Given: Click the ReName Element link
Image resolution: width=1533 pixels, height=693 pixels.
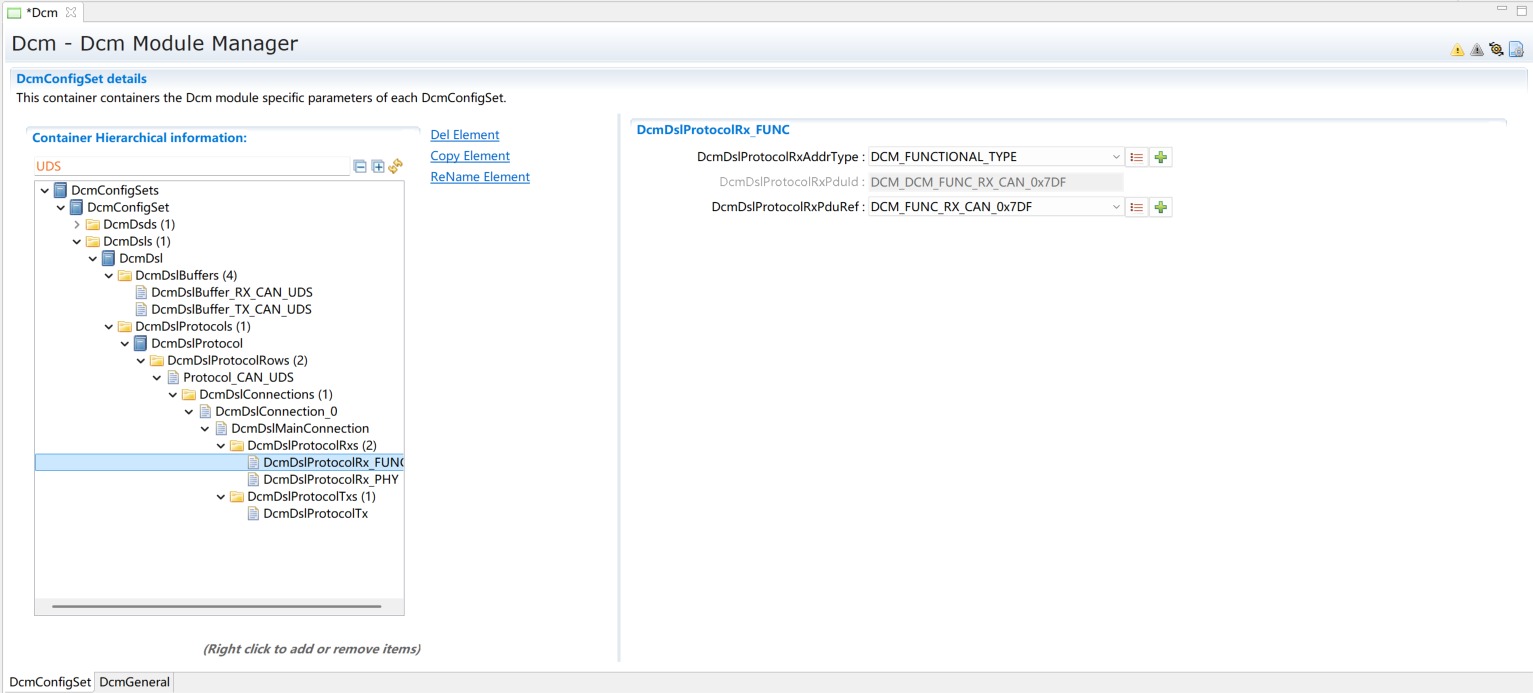Looking at the screenshot, I should [x=479, y=177].
